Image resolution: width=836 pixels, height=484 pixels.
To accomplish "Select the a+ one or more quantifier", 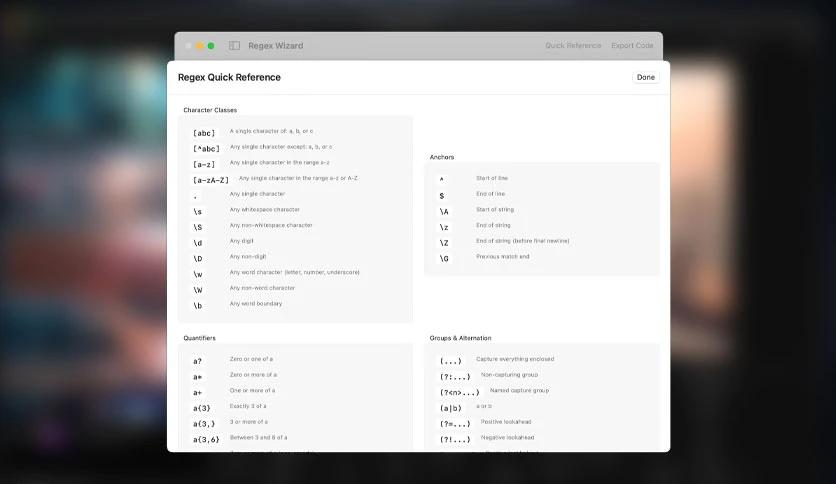I will click(x=198, y=393).
